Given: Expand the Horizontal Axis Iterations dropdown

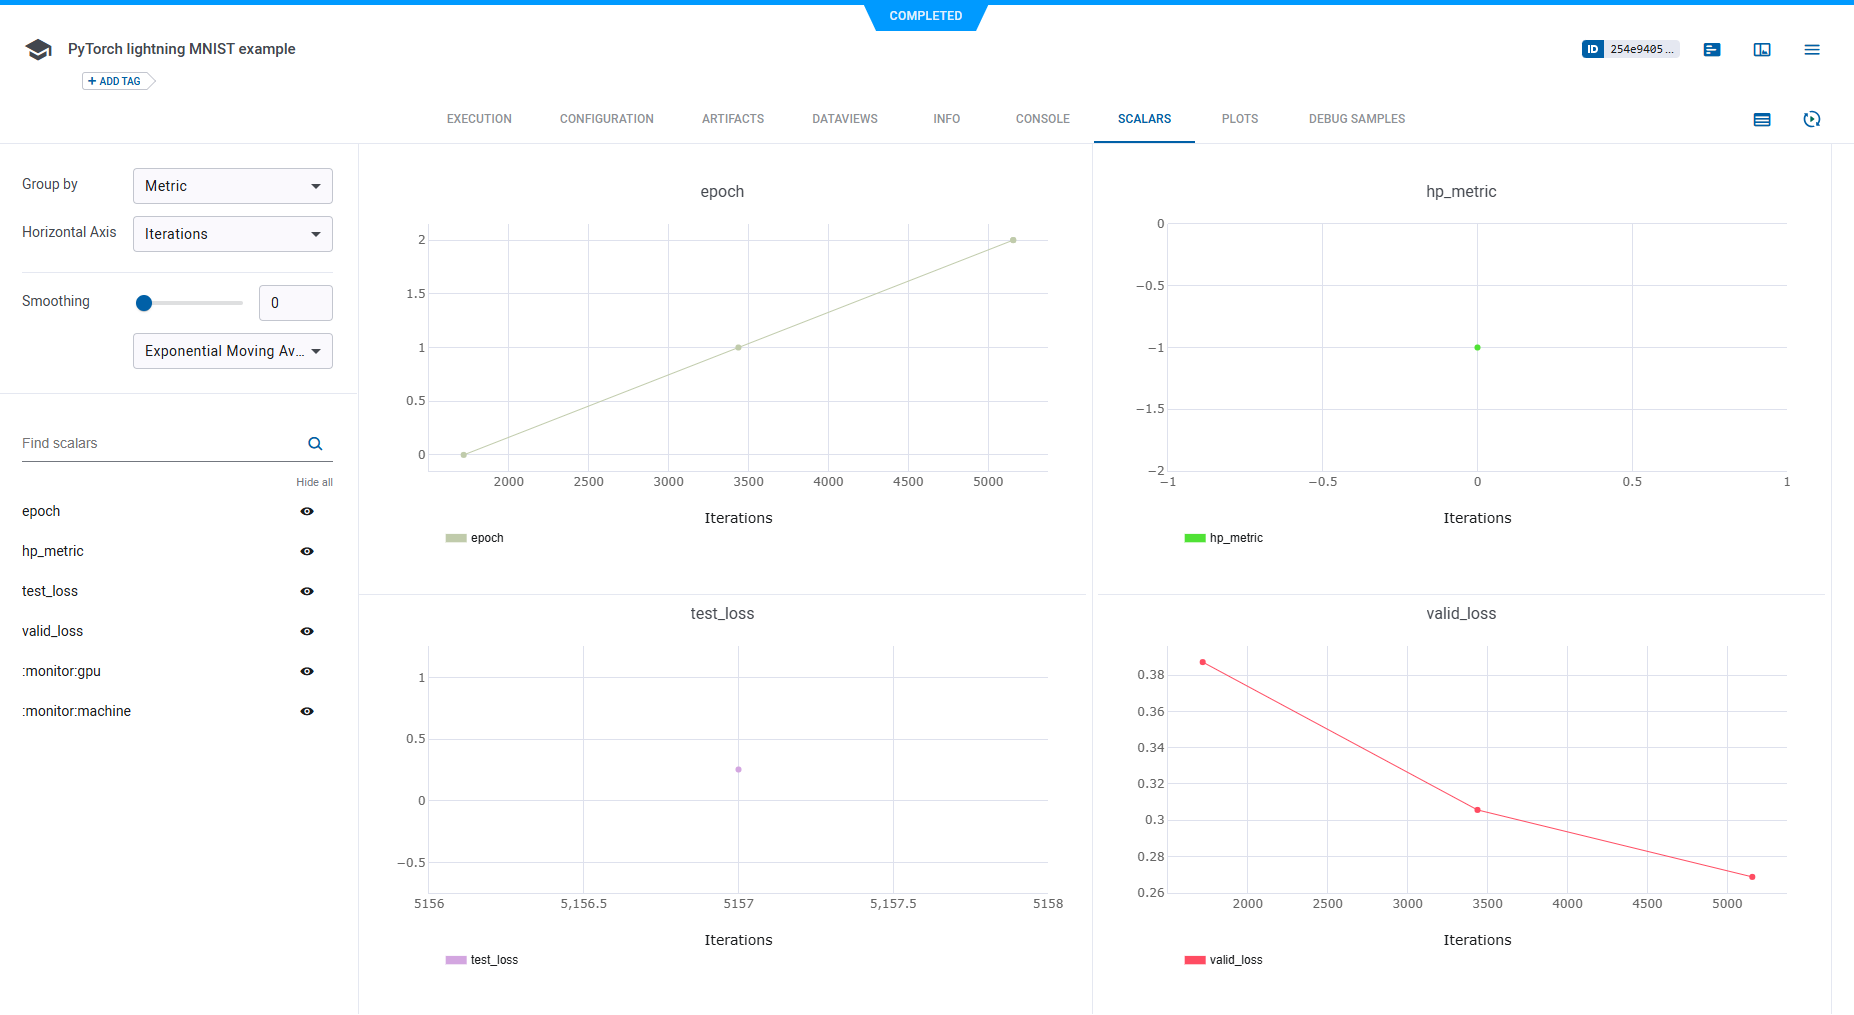Looking at the screenshot, I should (232, 234).
